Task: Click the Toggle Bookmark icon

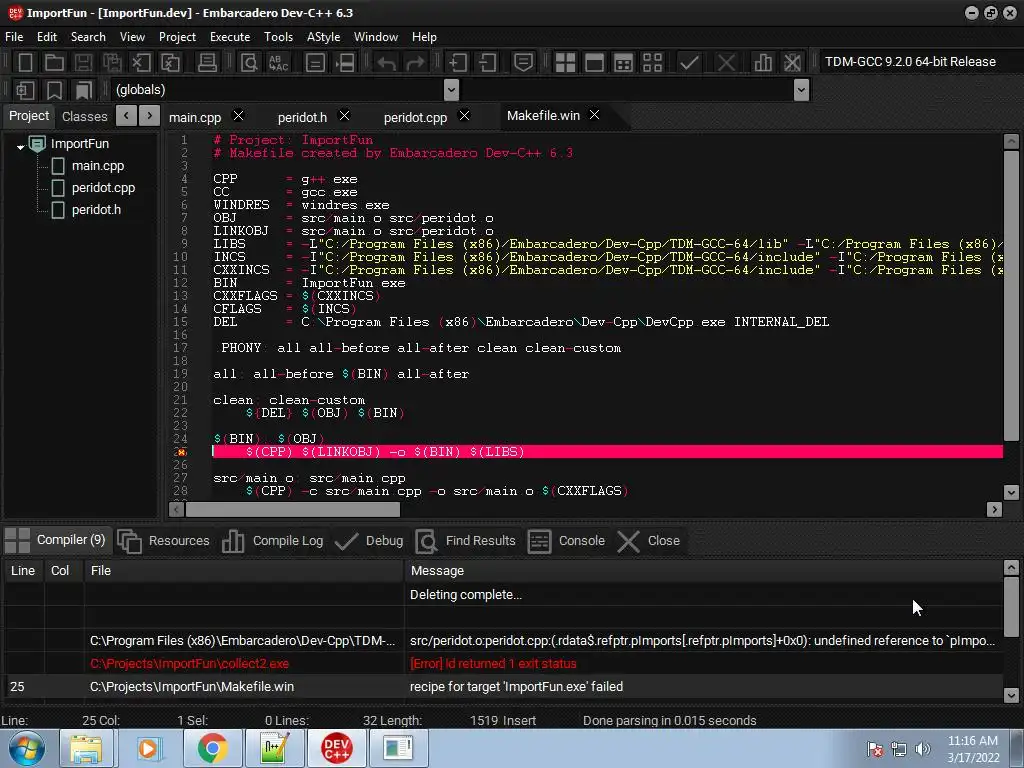Action: pos(55,90)
